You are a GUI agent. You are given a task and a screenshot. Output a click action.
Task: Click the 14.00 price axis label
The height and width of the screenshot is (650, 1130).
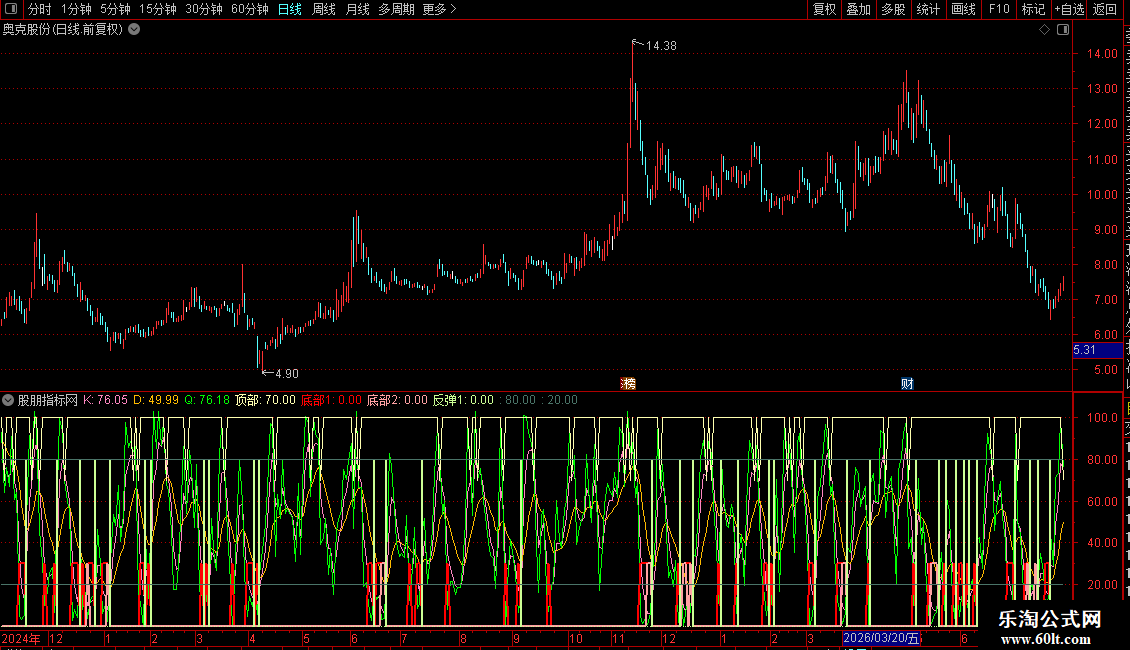tap(1103, 53)
